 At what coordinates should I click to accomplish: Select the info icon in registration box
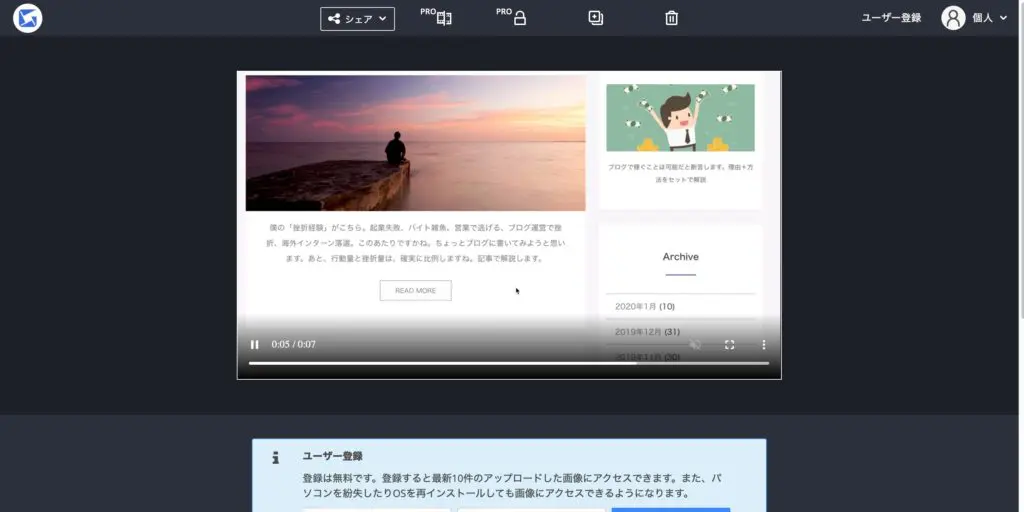276,457
